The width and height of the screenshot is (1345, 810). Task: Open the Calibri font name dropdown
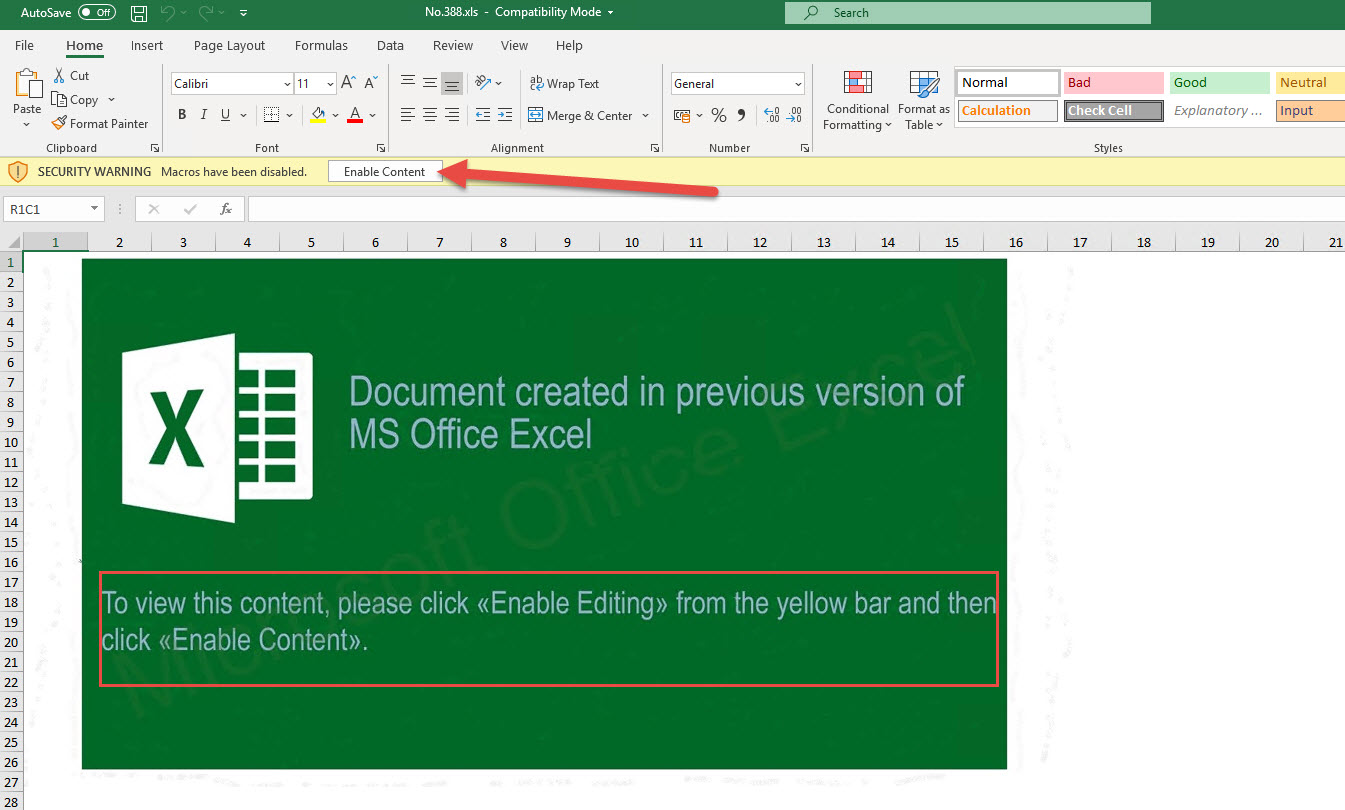click(x=288, y=84)
